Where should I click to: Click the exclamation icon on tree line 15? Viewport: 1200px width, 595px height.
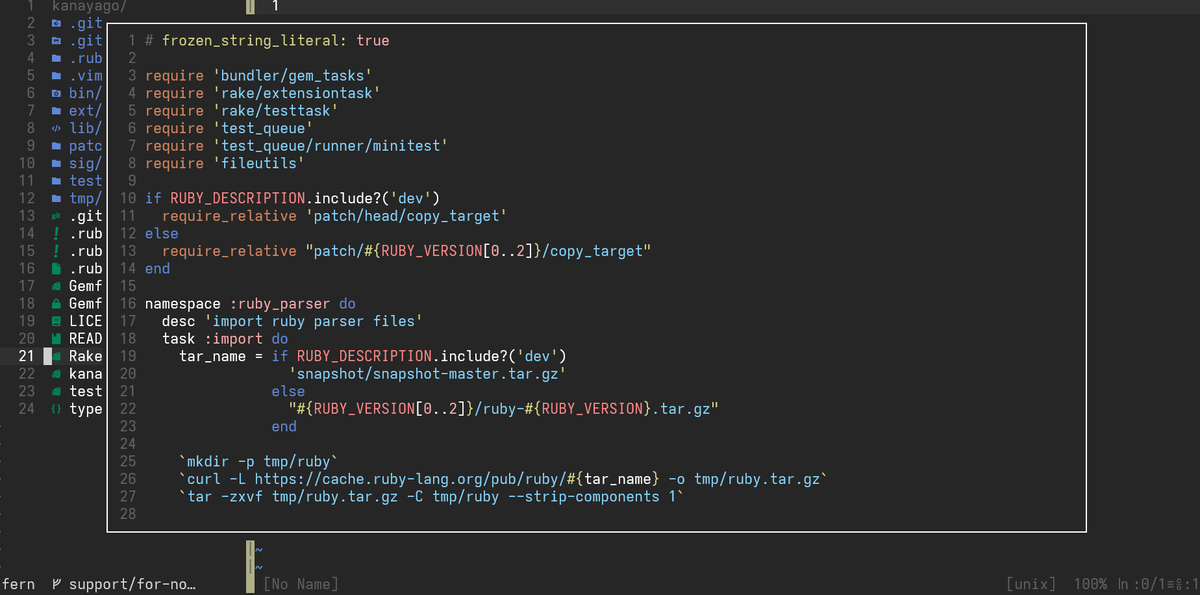pos(57,251)
